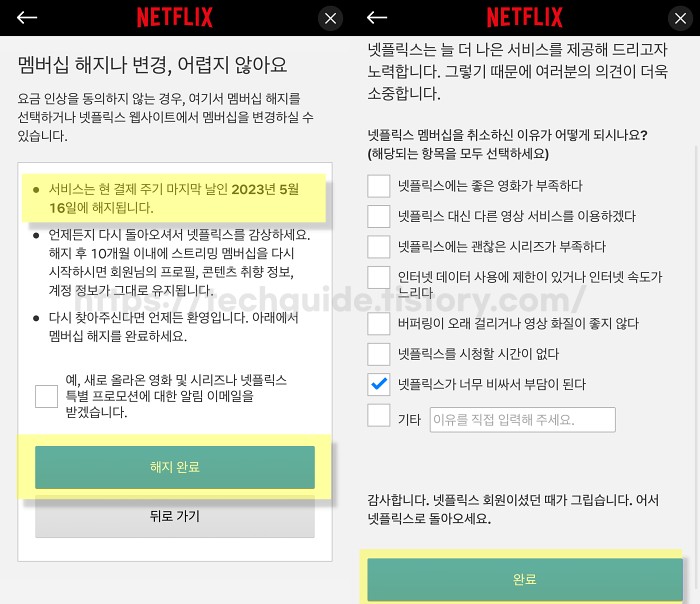Click the Netflix logo on the right screen
This screenshot has height=604, width=700.
525,17
